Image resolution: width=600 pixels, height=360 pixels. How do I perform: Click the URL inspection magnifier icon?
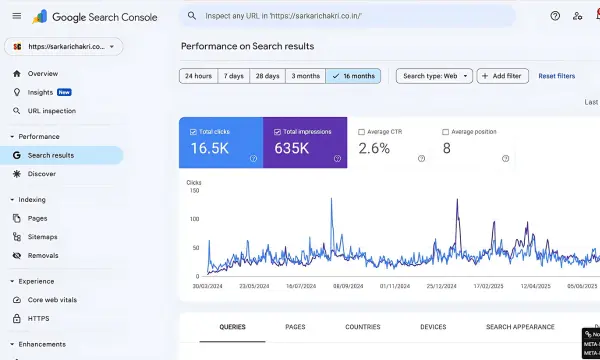(x=17, y=111)
